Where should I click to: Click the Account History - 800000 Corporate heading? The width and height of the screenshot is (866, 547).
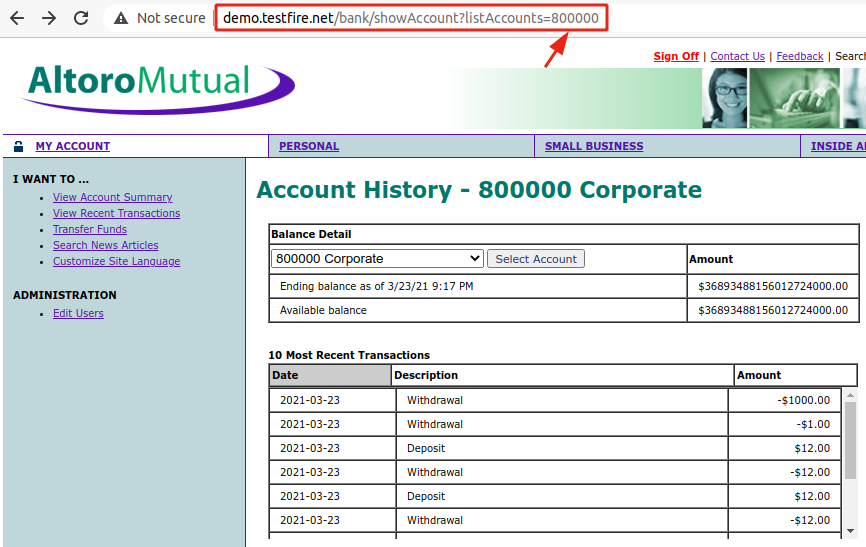479,190
